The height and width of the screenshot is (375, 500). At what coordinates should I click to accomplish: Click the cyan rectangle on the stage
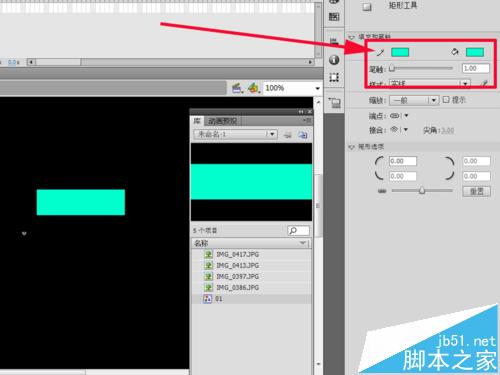pyautogui.click(x=81, y=202)
